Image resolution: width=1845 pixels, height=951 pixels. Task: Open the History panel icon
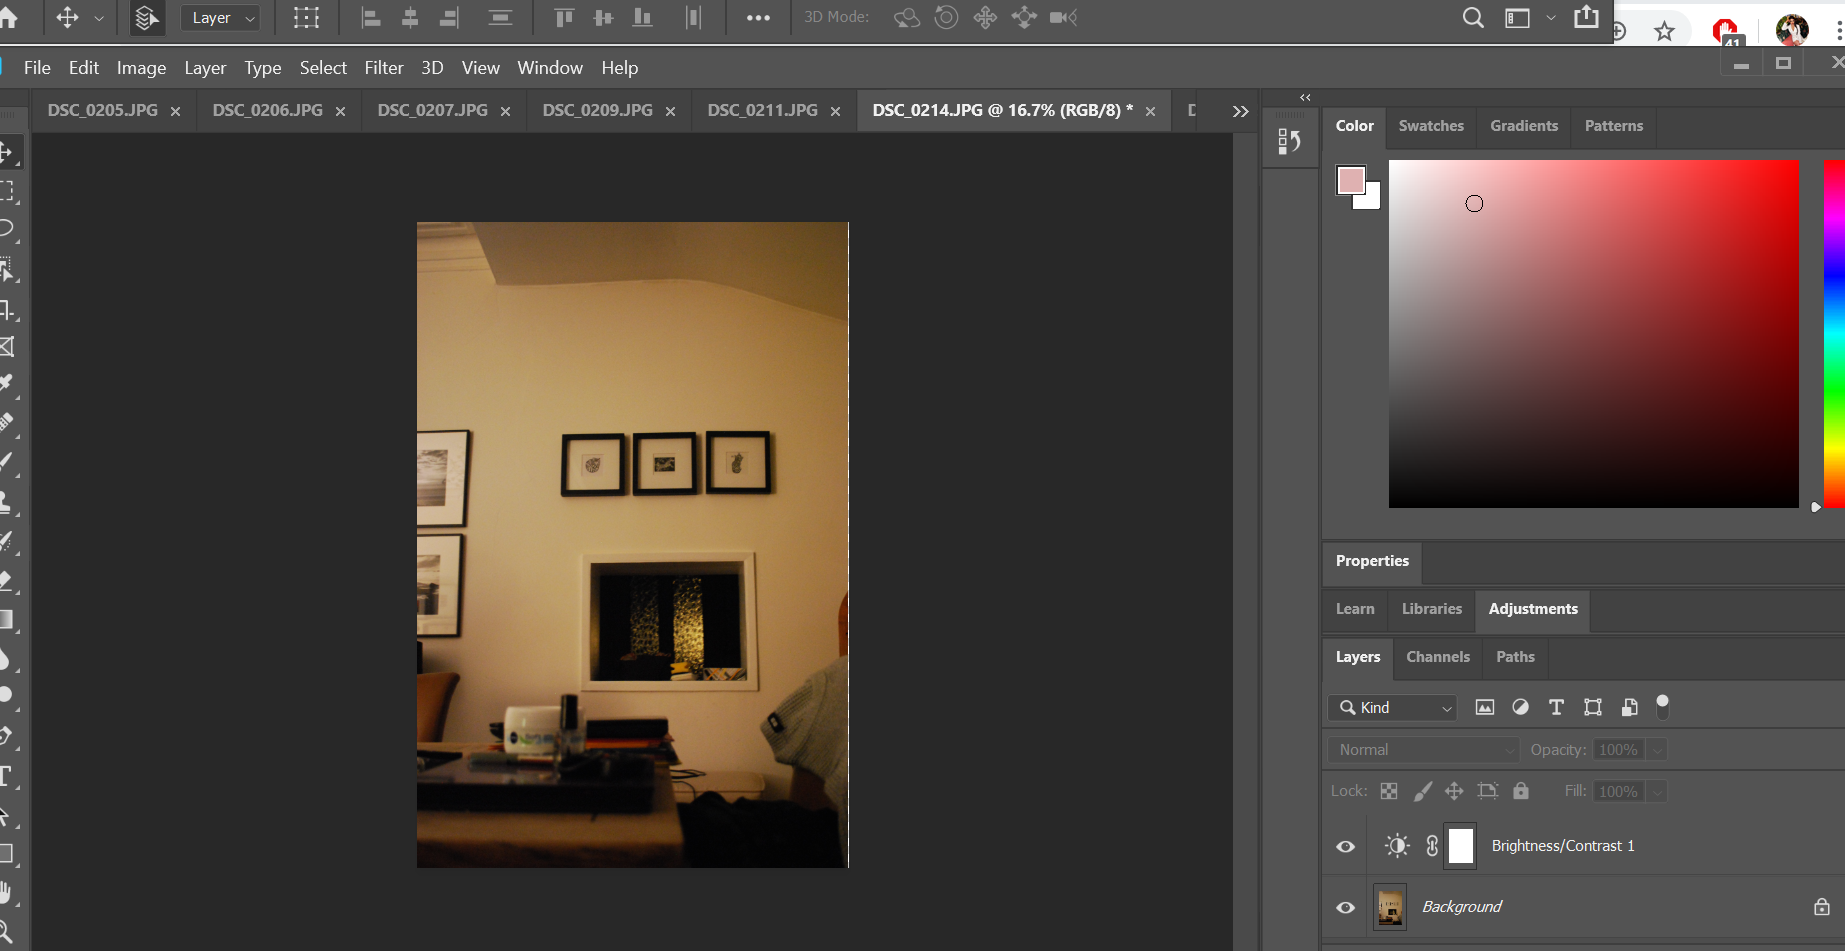[1289, 142]
